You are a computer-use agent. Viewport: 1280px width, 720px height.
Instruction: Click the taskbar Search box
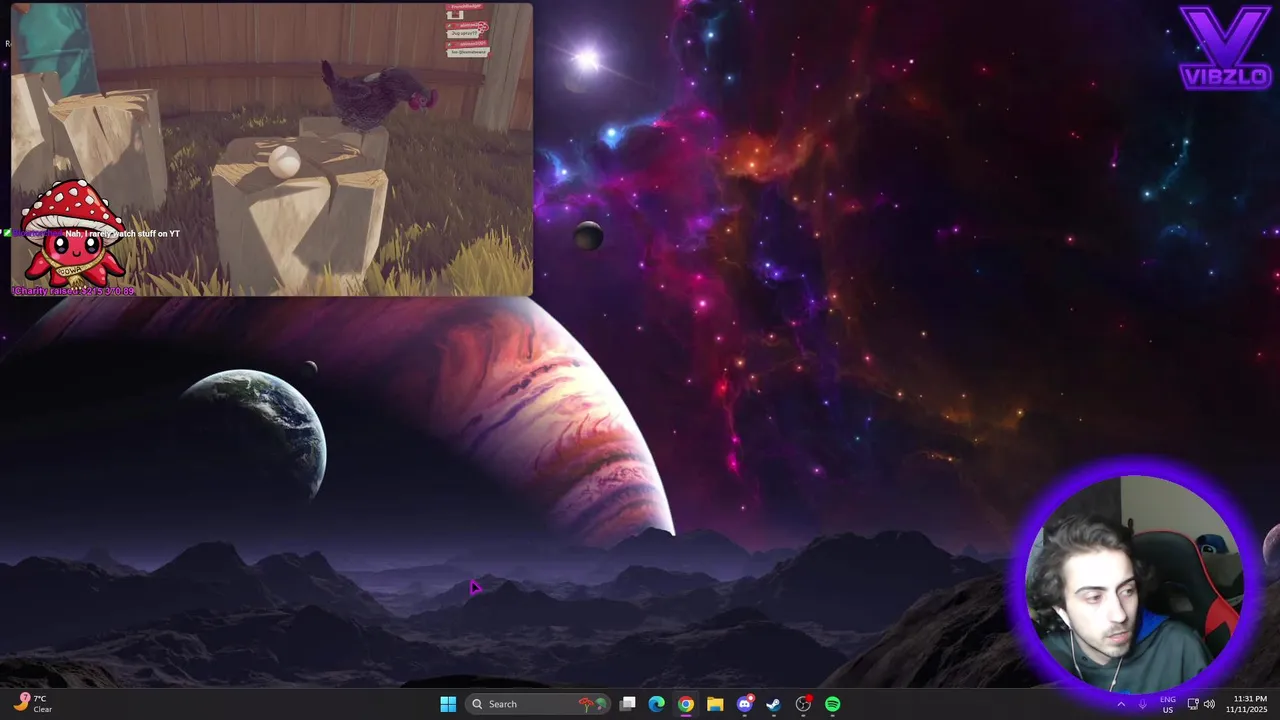539,704
